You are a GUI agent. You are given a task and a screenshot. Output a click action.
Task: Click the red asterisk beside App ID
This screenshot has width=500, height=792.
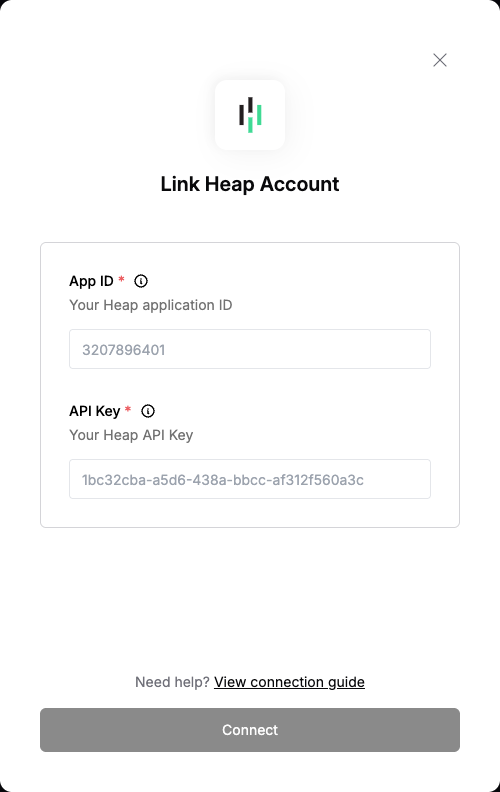(x=121, y=279)
